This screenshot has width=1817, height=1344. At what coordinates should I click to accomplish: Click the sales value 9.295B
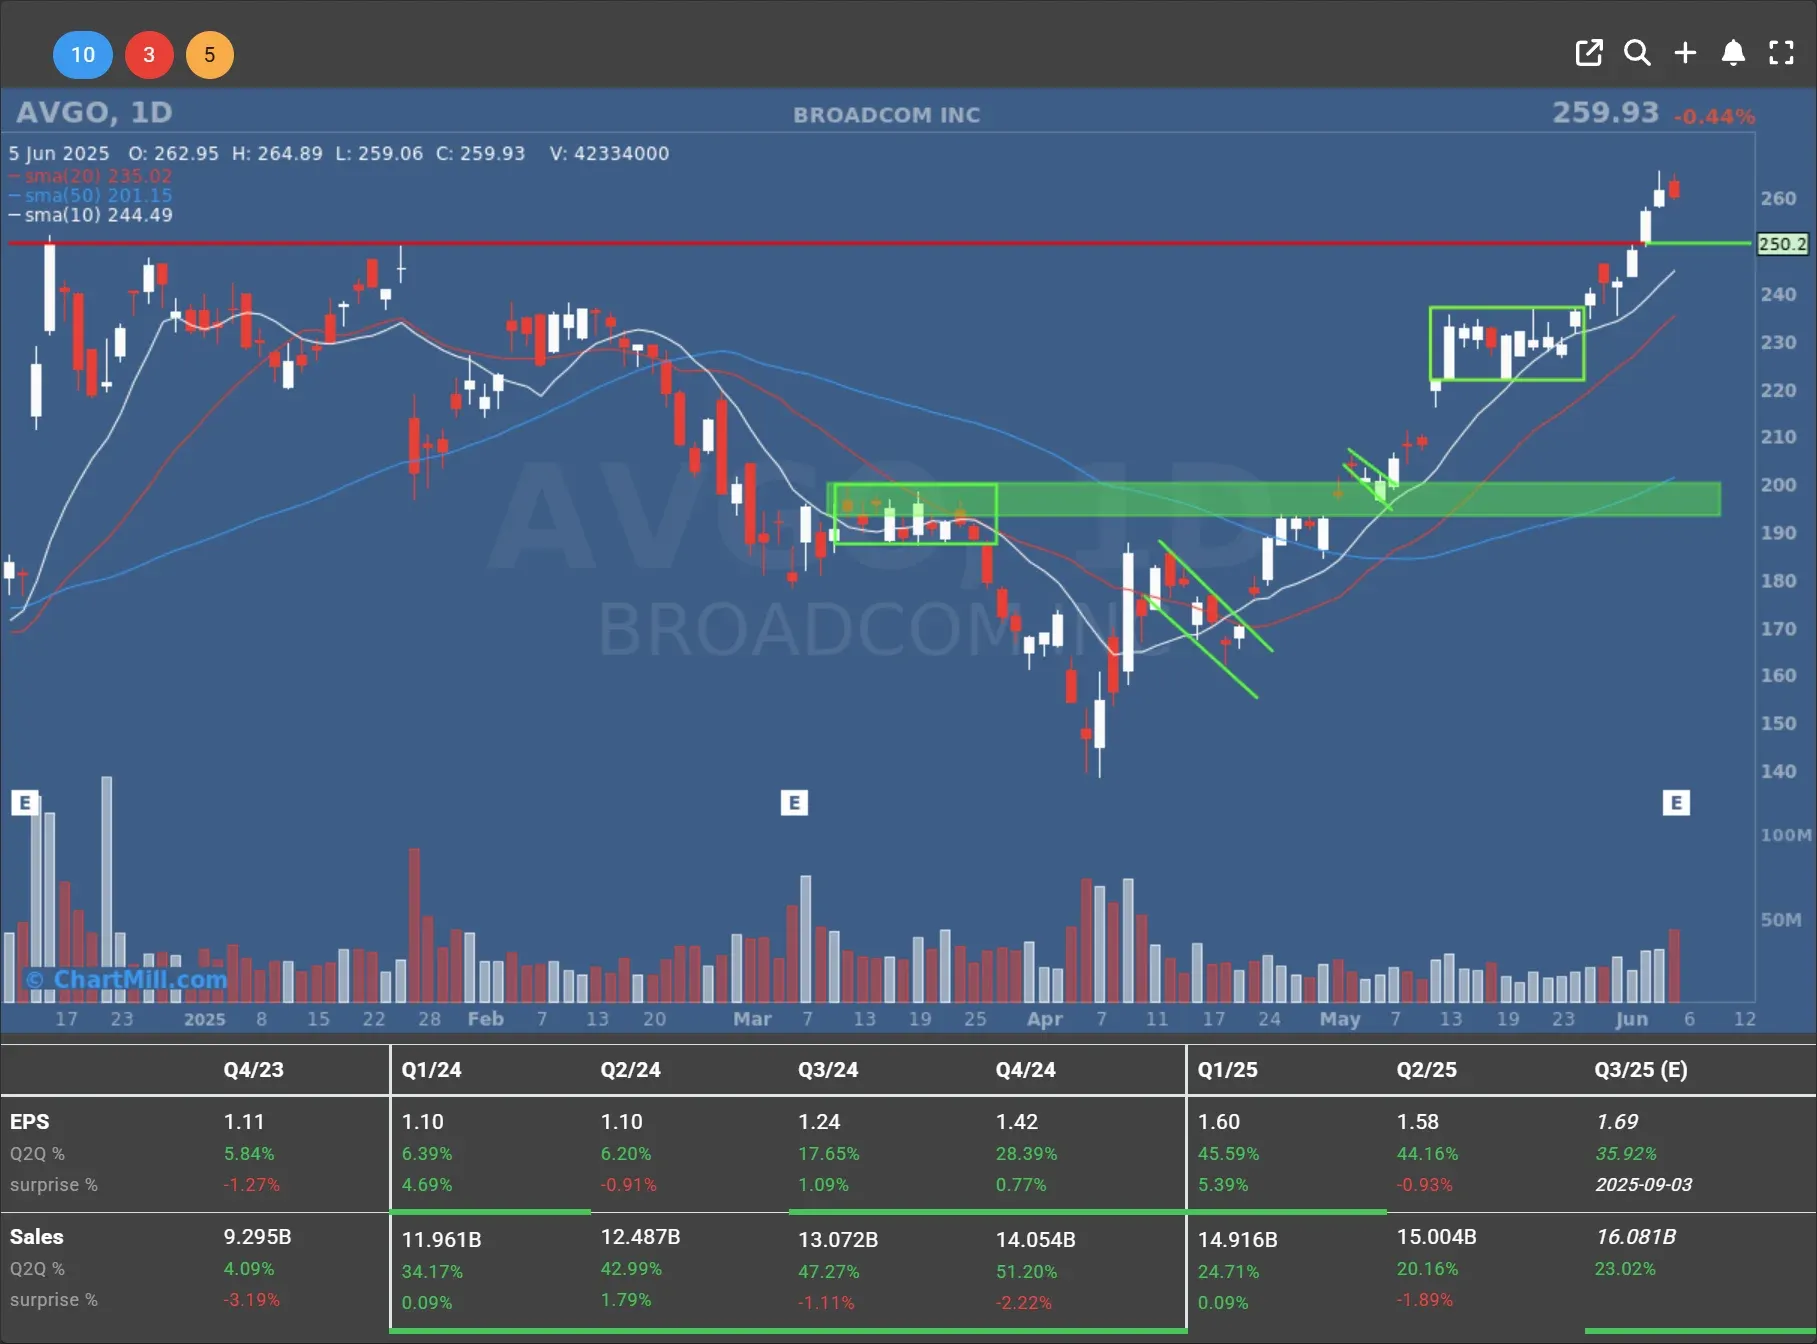click(257, 1237)
